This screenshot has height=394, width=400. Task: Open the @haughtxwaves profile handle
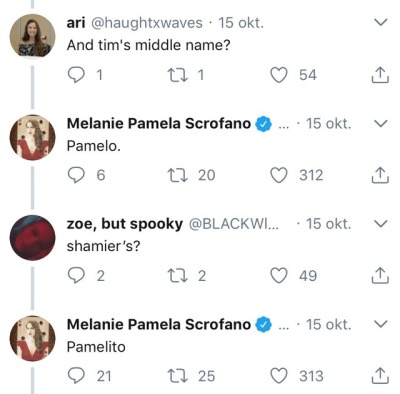pyautogui.click(x=147, y=23)
